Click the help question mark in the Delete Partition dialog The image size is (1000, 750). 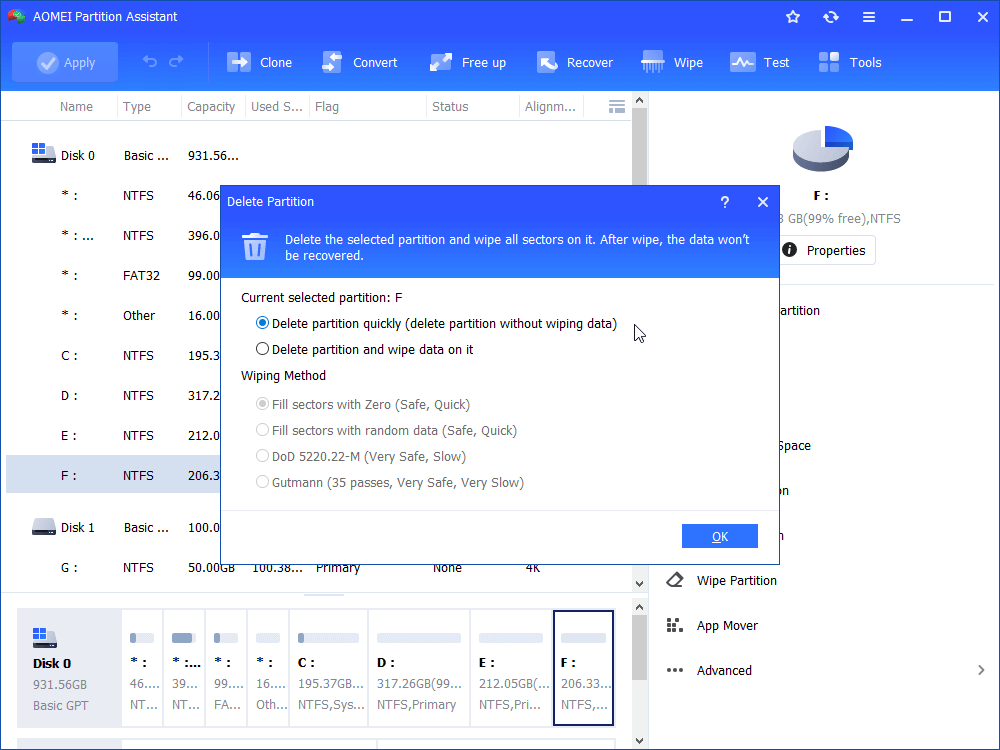tap(724, 202)
